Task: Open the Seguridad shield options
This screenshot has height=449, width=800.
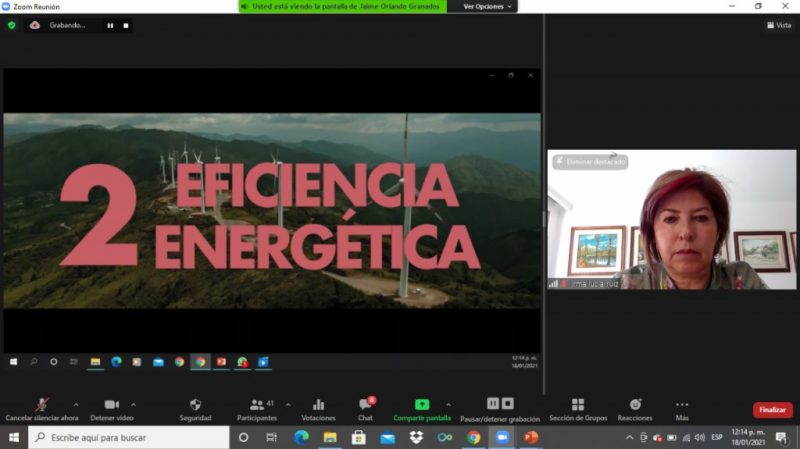Action: (x=195, y=408)
